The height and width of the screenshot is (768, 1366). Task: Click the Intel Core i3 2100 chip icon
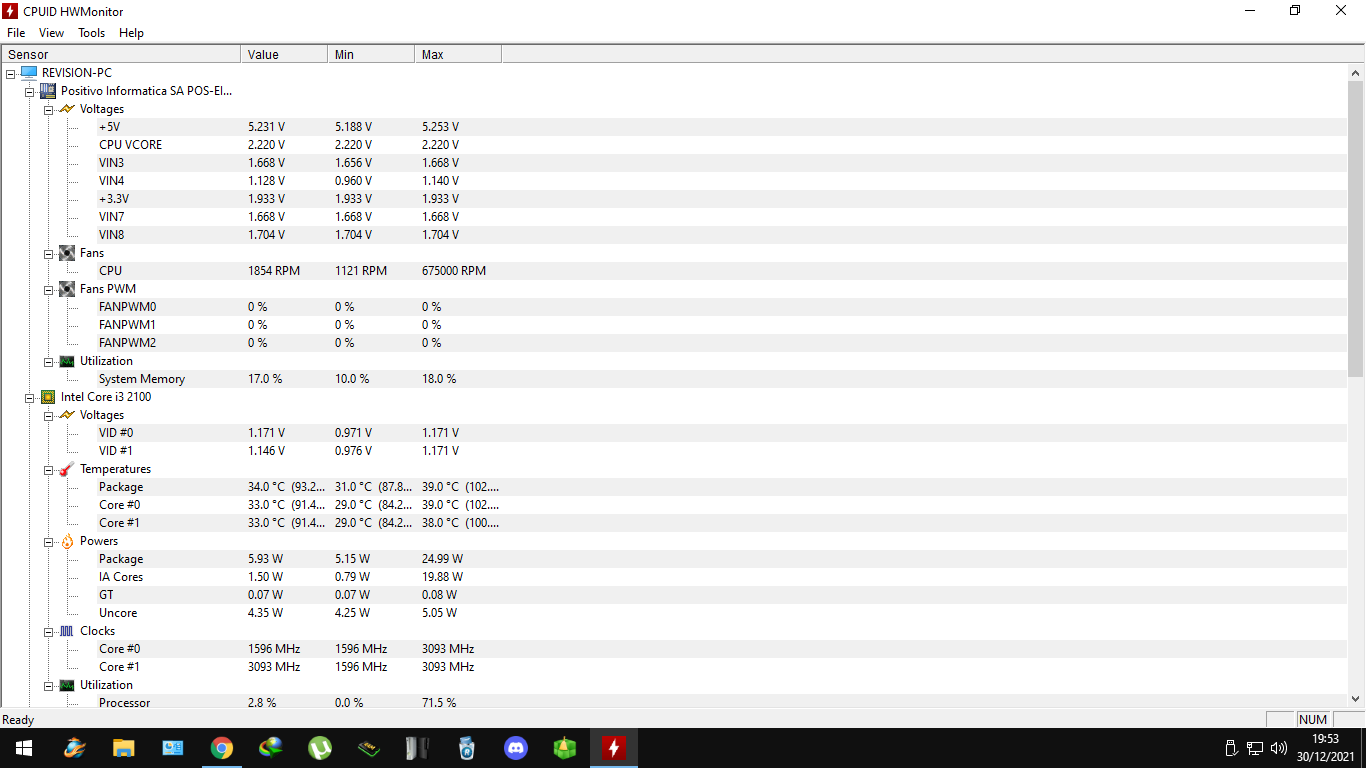[x=48, y=397]
